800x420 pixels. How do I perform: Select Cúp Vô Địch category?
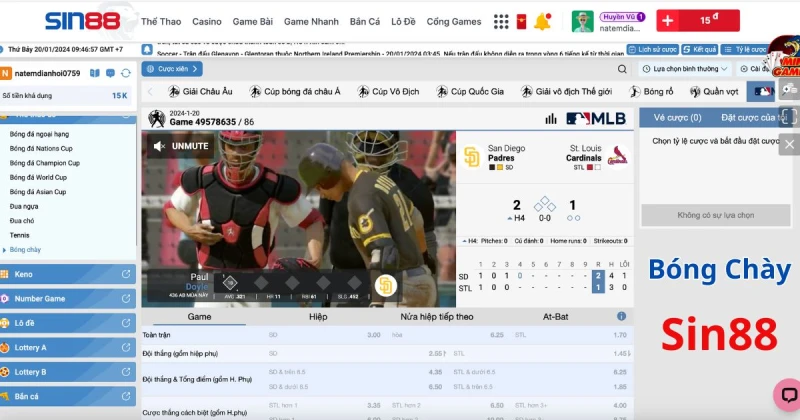coord(388,91)
